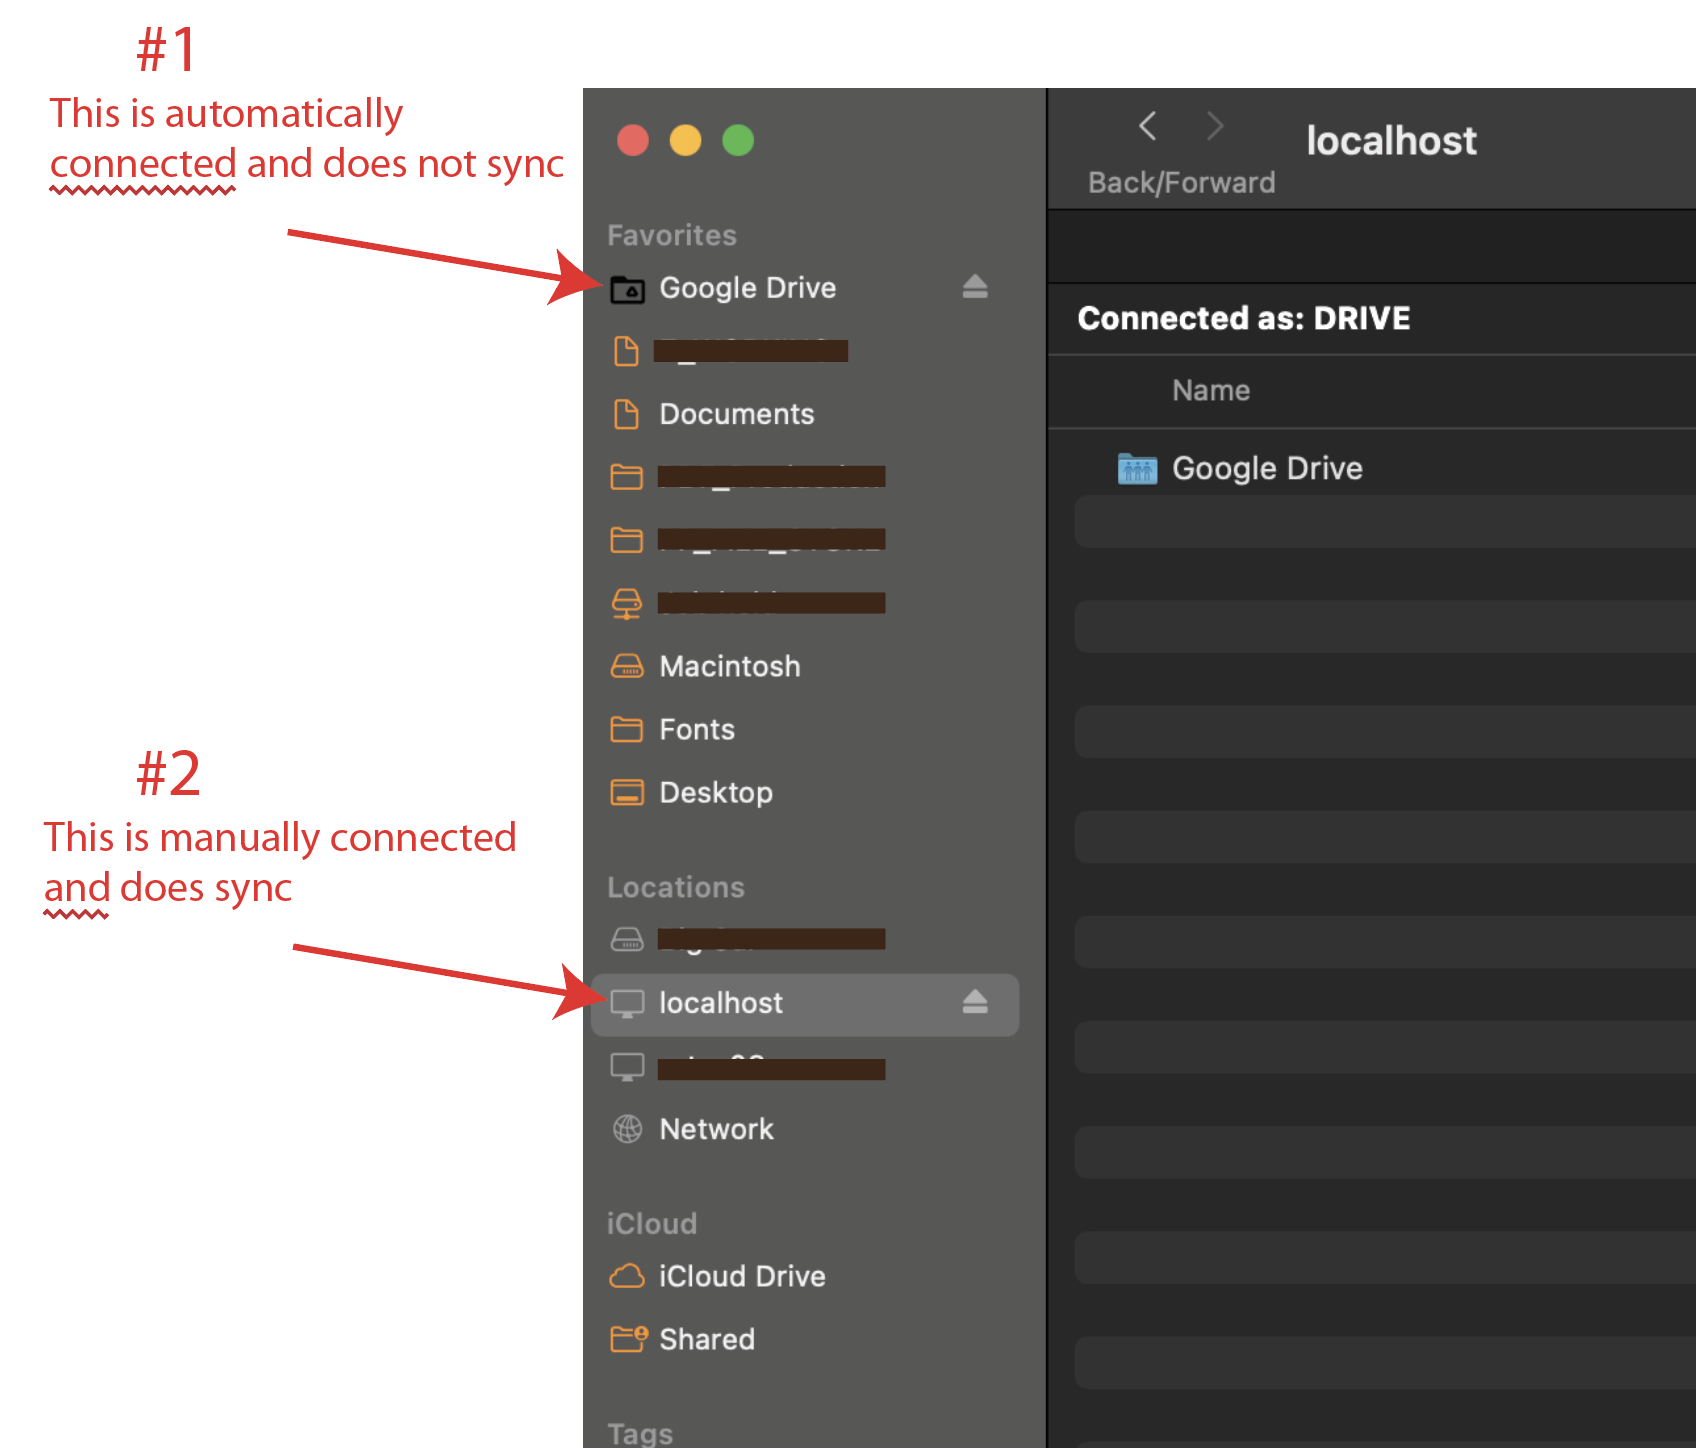The height and width of the screenshot is (1448, 1696).
Task: Go forward using the Forward chevron
Action: point(1214,126)
